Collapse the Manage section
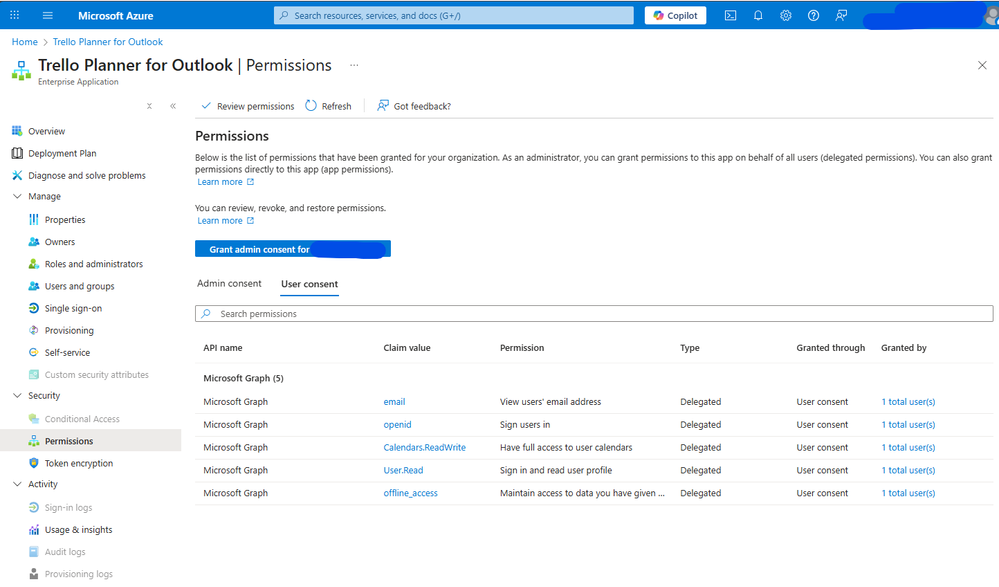 (17, 196)
